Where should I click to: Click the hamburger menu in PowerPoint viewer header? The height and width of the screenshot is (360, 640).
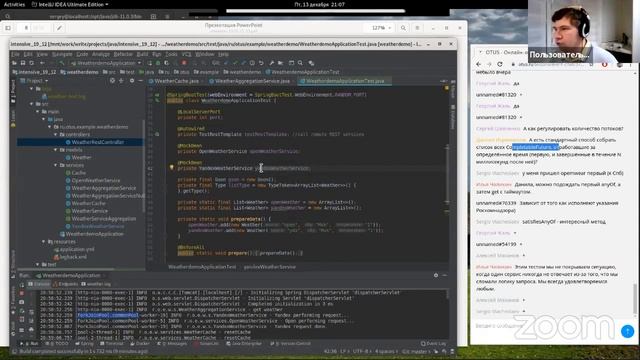(417, 28)
